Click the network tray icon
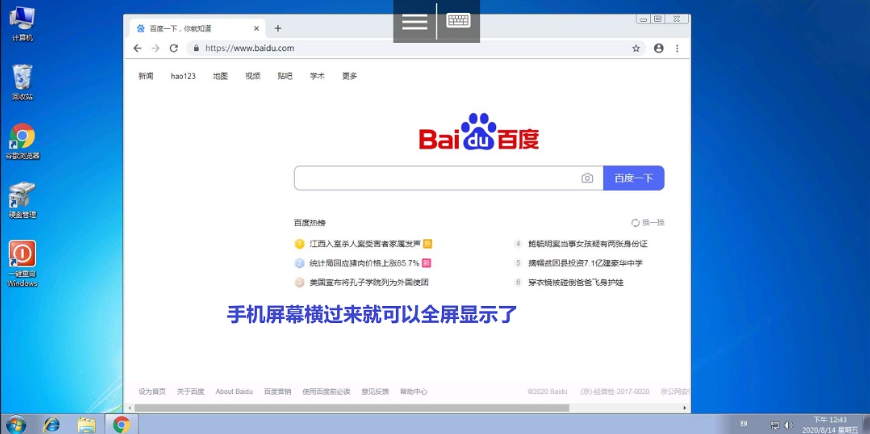This screenshot has width=870, height=434. coord(775,425)
